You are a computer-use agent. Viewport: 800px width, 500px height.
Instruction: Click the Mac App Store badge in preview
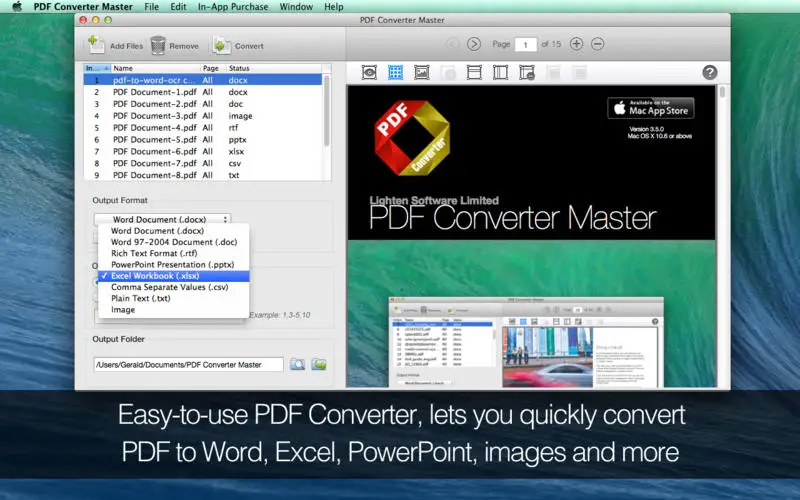(651, 108)
